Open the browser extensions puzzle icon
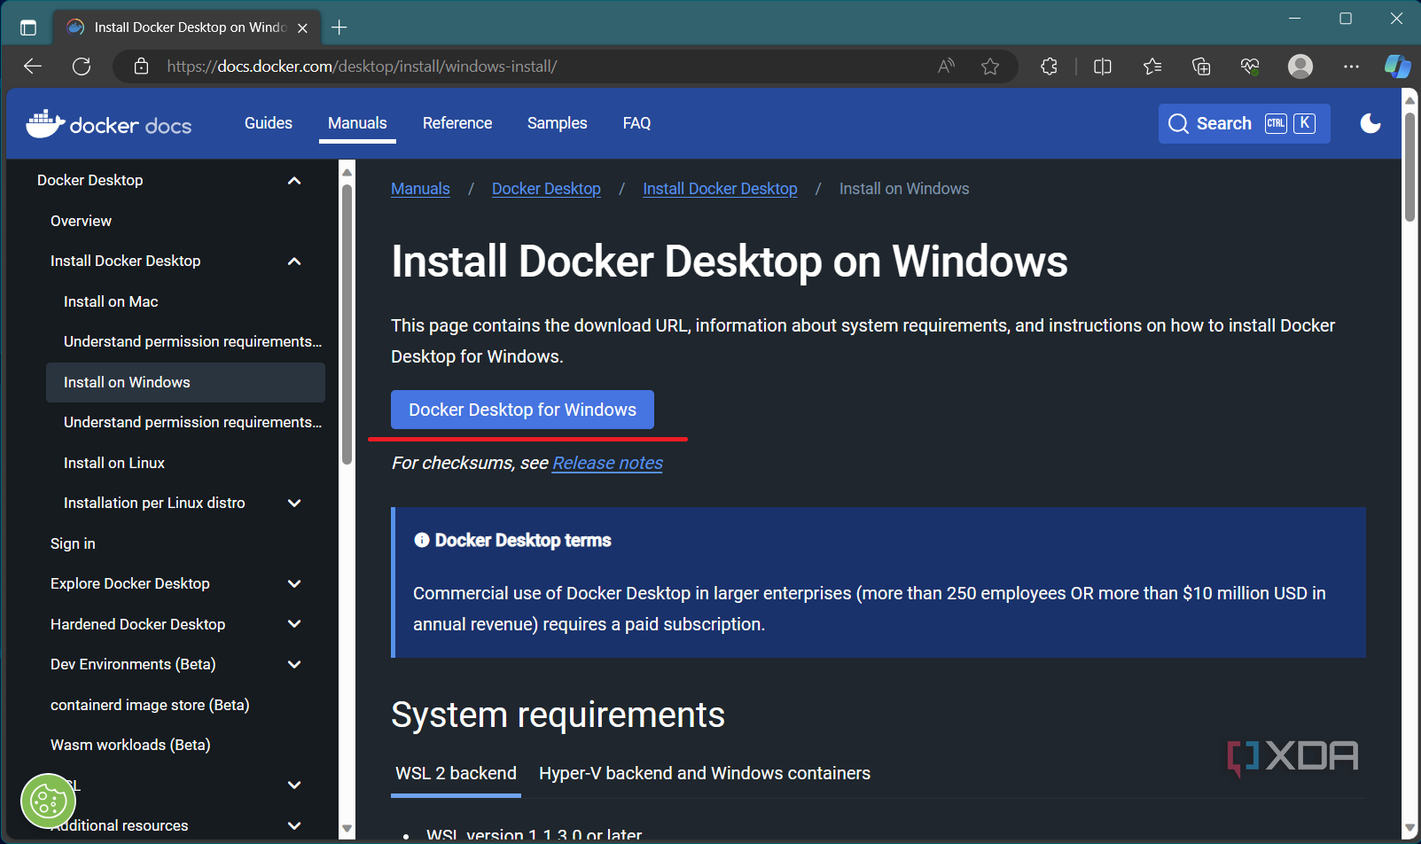Screen dimensions: 1421x844 [1049, 66]
